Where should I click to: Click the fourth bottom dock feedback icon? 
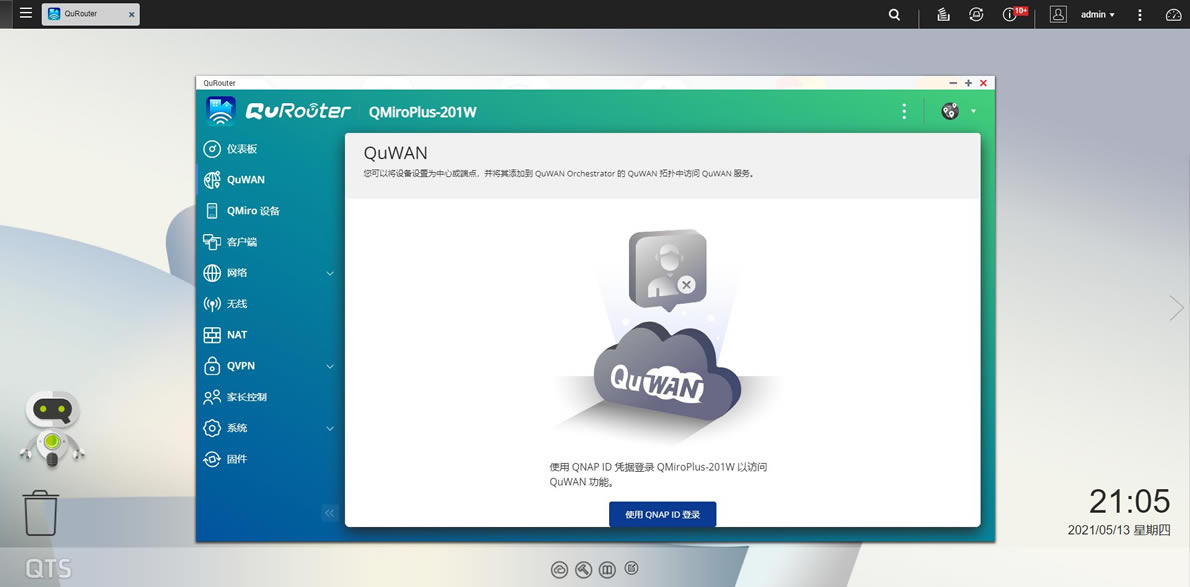(x=631, y=568)
